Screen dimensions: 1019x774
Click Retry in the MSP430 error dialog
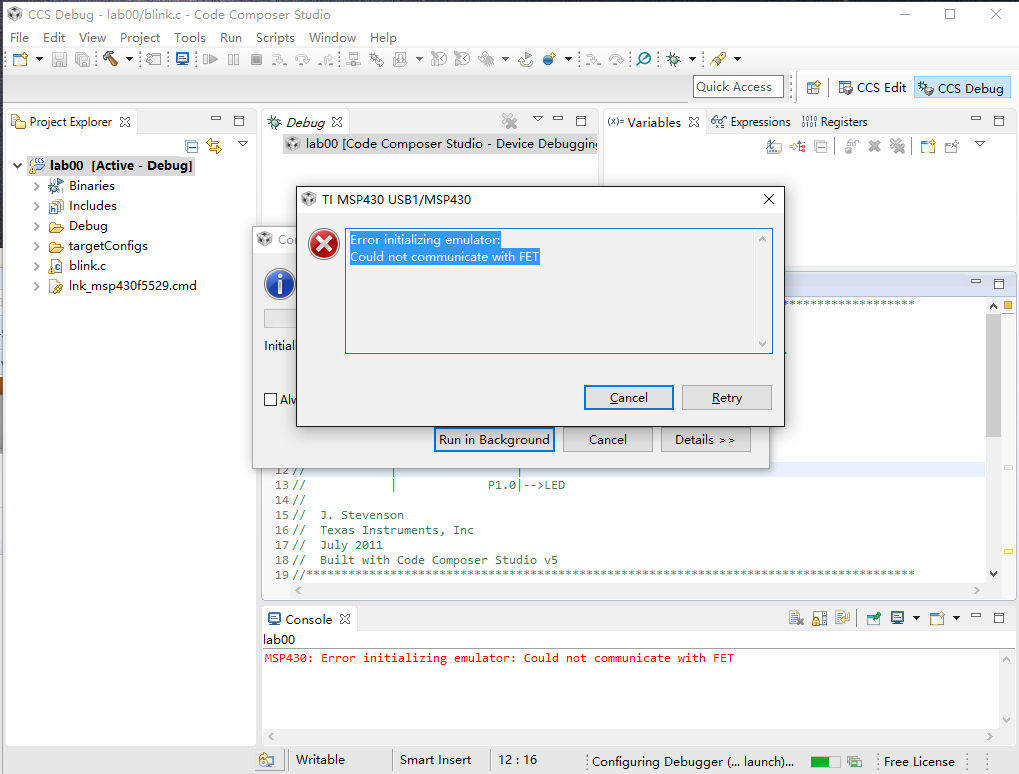click(726, 398)
